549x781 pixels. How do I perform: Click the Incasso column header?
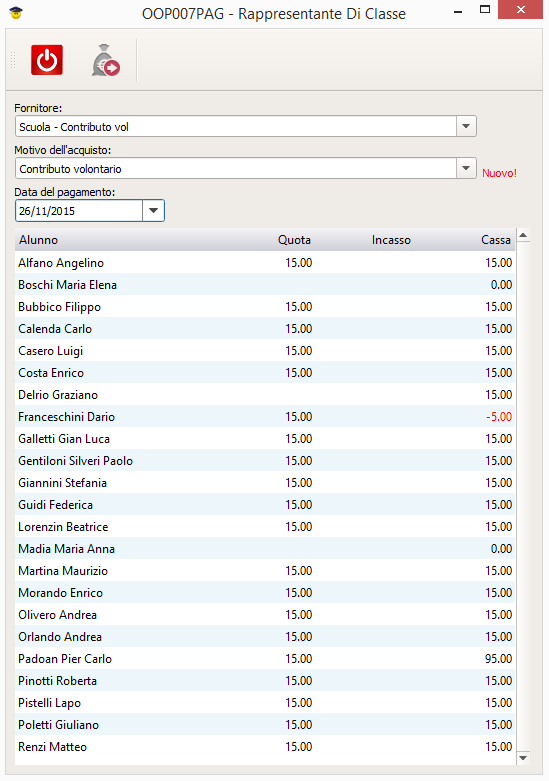tap(391, 240)
